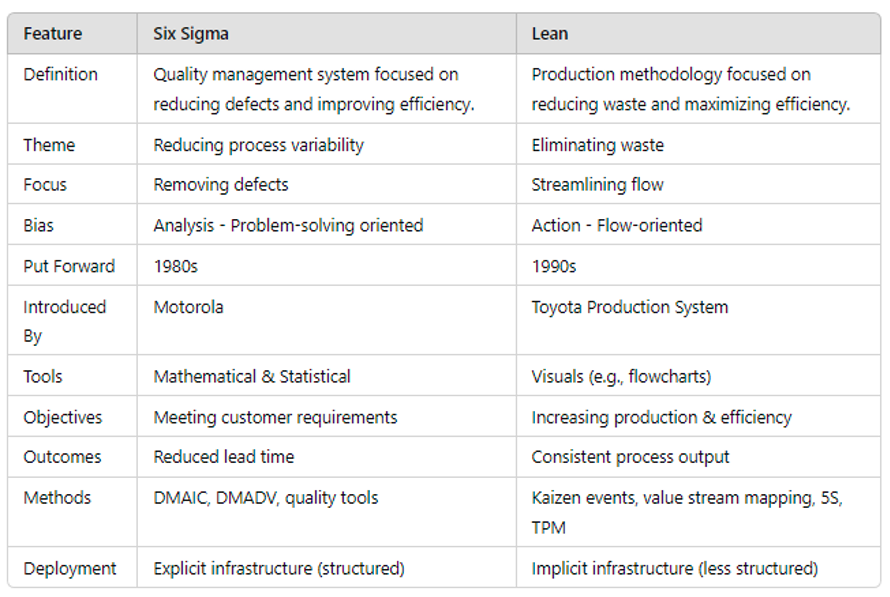Click the DMAIC, DMADV, quality tools cell
Image resolution: width=890 pixels, height=597 pixels.
coord(265,498)
